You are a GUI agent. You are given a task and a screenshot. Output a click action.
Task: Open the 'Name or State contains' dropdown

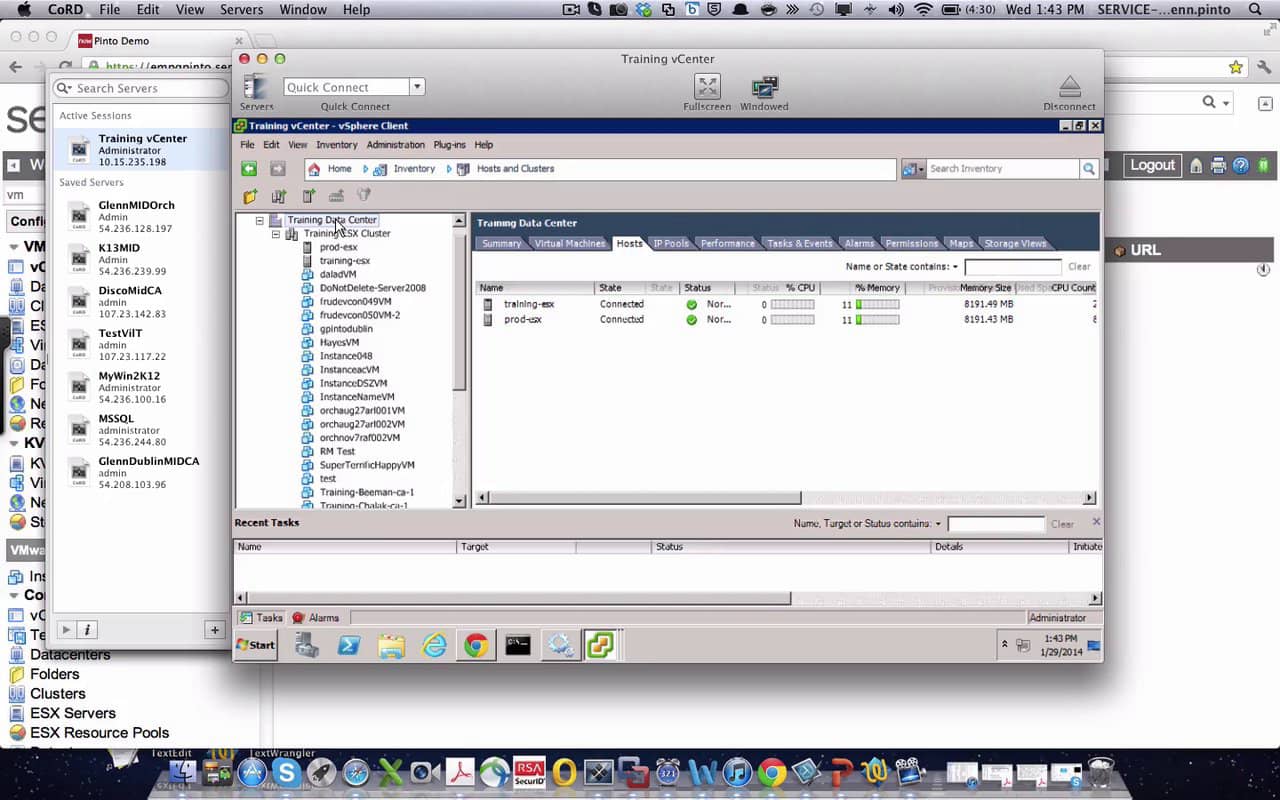pyautogui.click(x=953, y=267)
